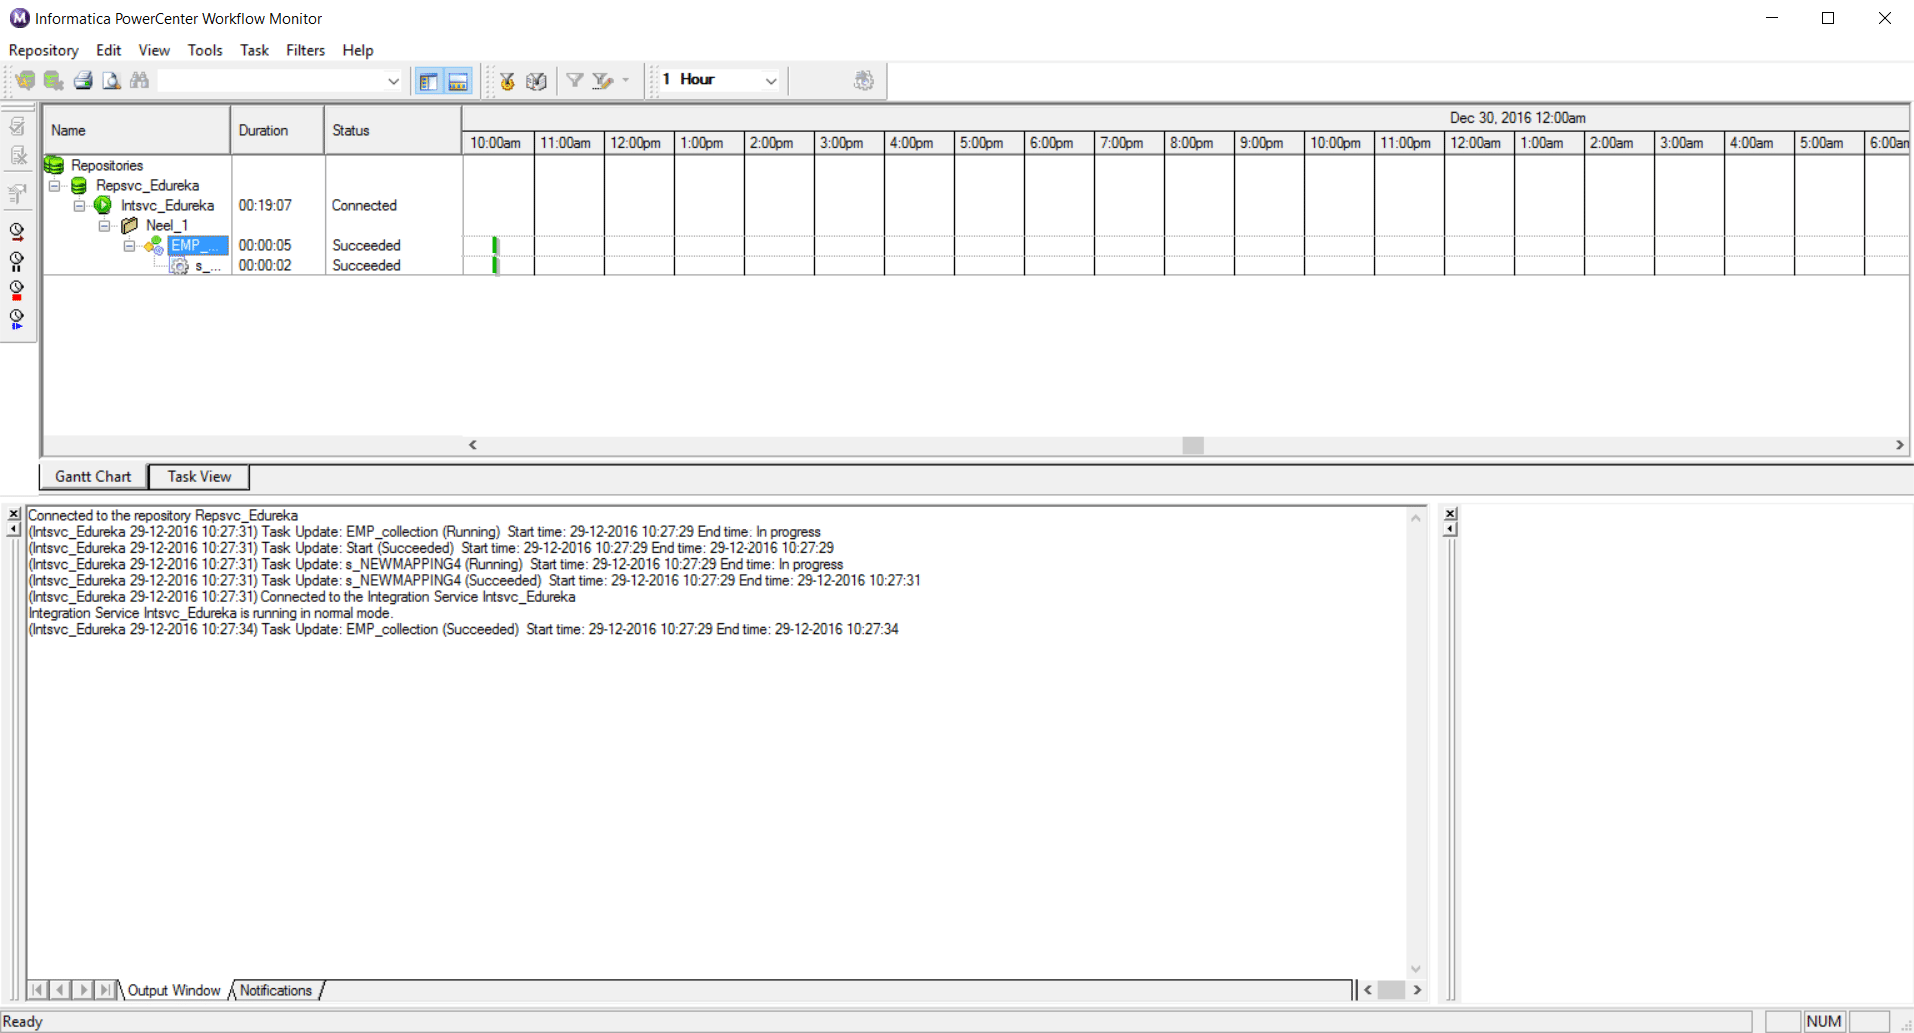The width and height of the screenshot is (1914, 1033).
Task: Collapse the Intsvc_Edureka tree node
Action: (x=80, y=205)
